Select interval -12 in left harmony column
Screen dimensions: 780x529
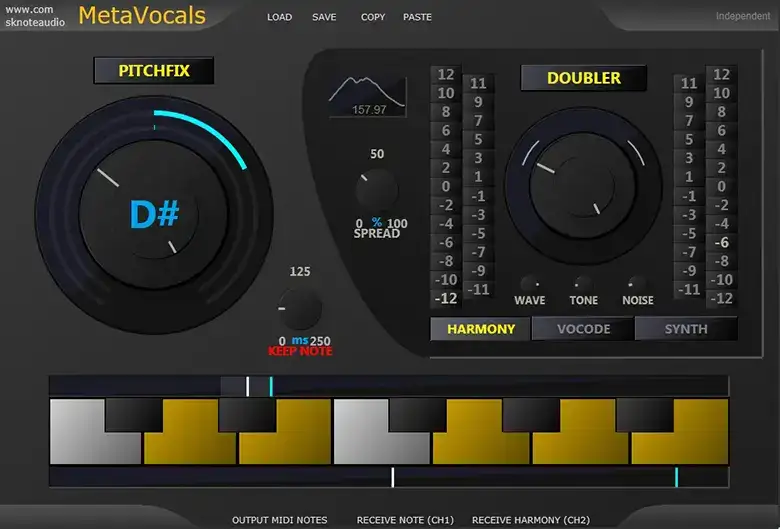coord(446,298)
